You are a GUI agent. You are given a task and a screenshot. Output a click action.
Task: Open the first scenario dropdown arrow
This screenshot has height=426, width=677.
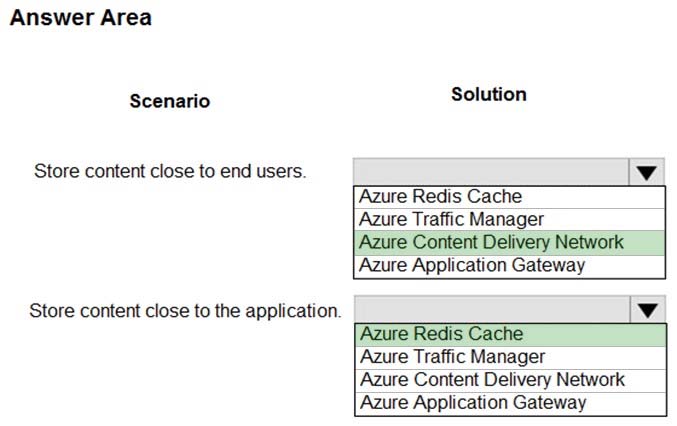point(646,172)
